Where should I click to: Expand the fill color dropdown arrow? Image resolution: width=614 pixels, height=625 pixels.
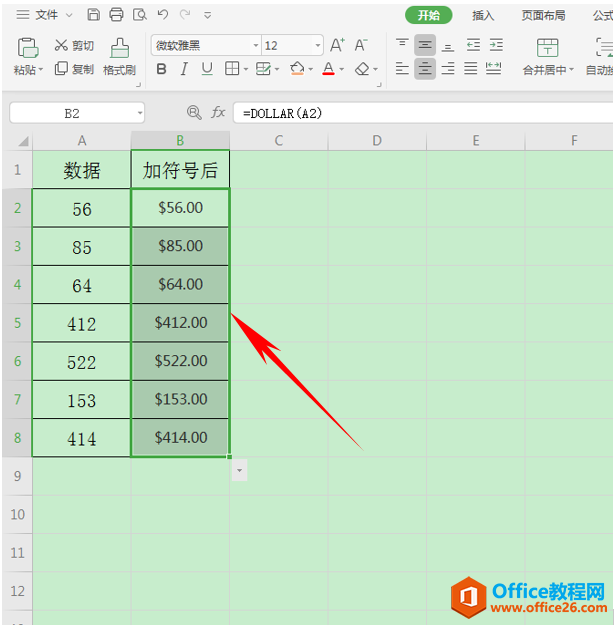(311, 70)
